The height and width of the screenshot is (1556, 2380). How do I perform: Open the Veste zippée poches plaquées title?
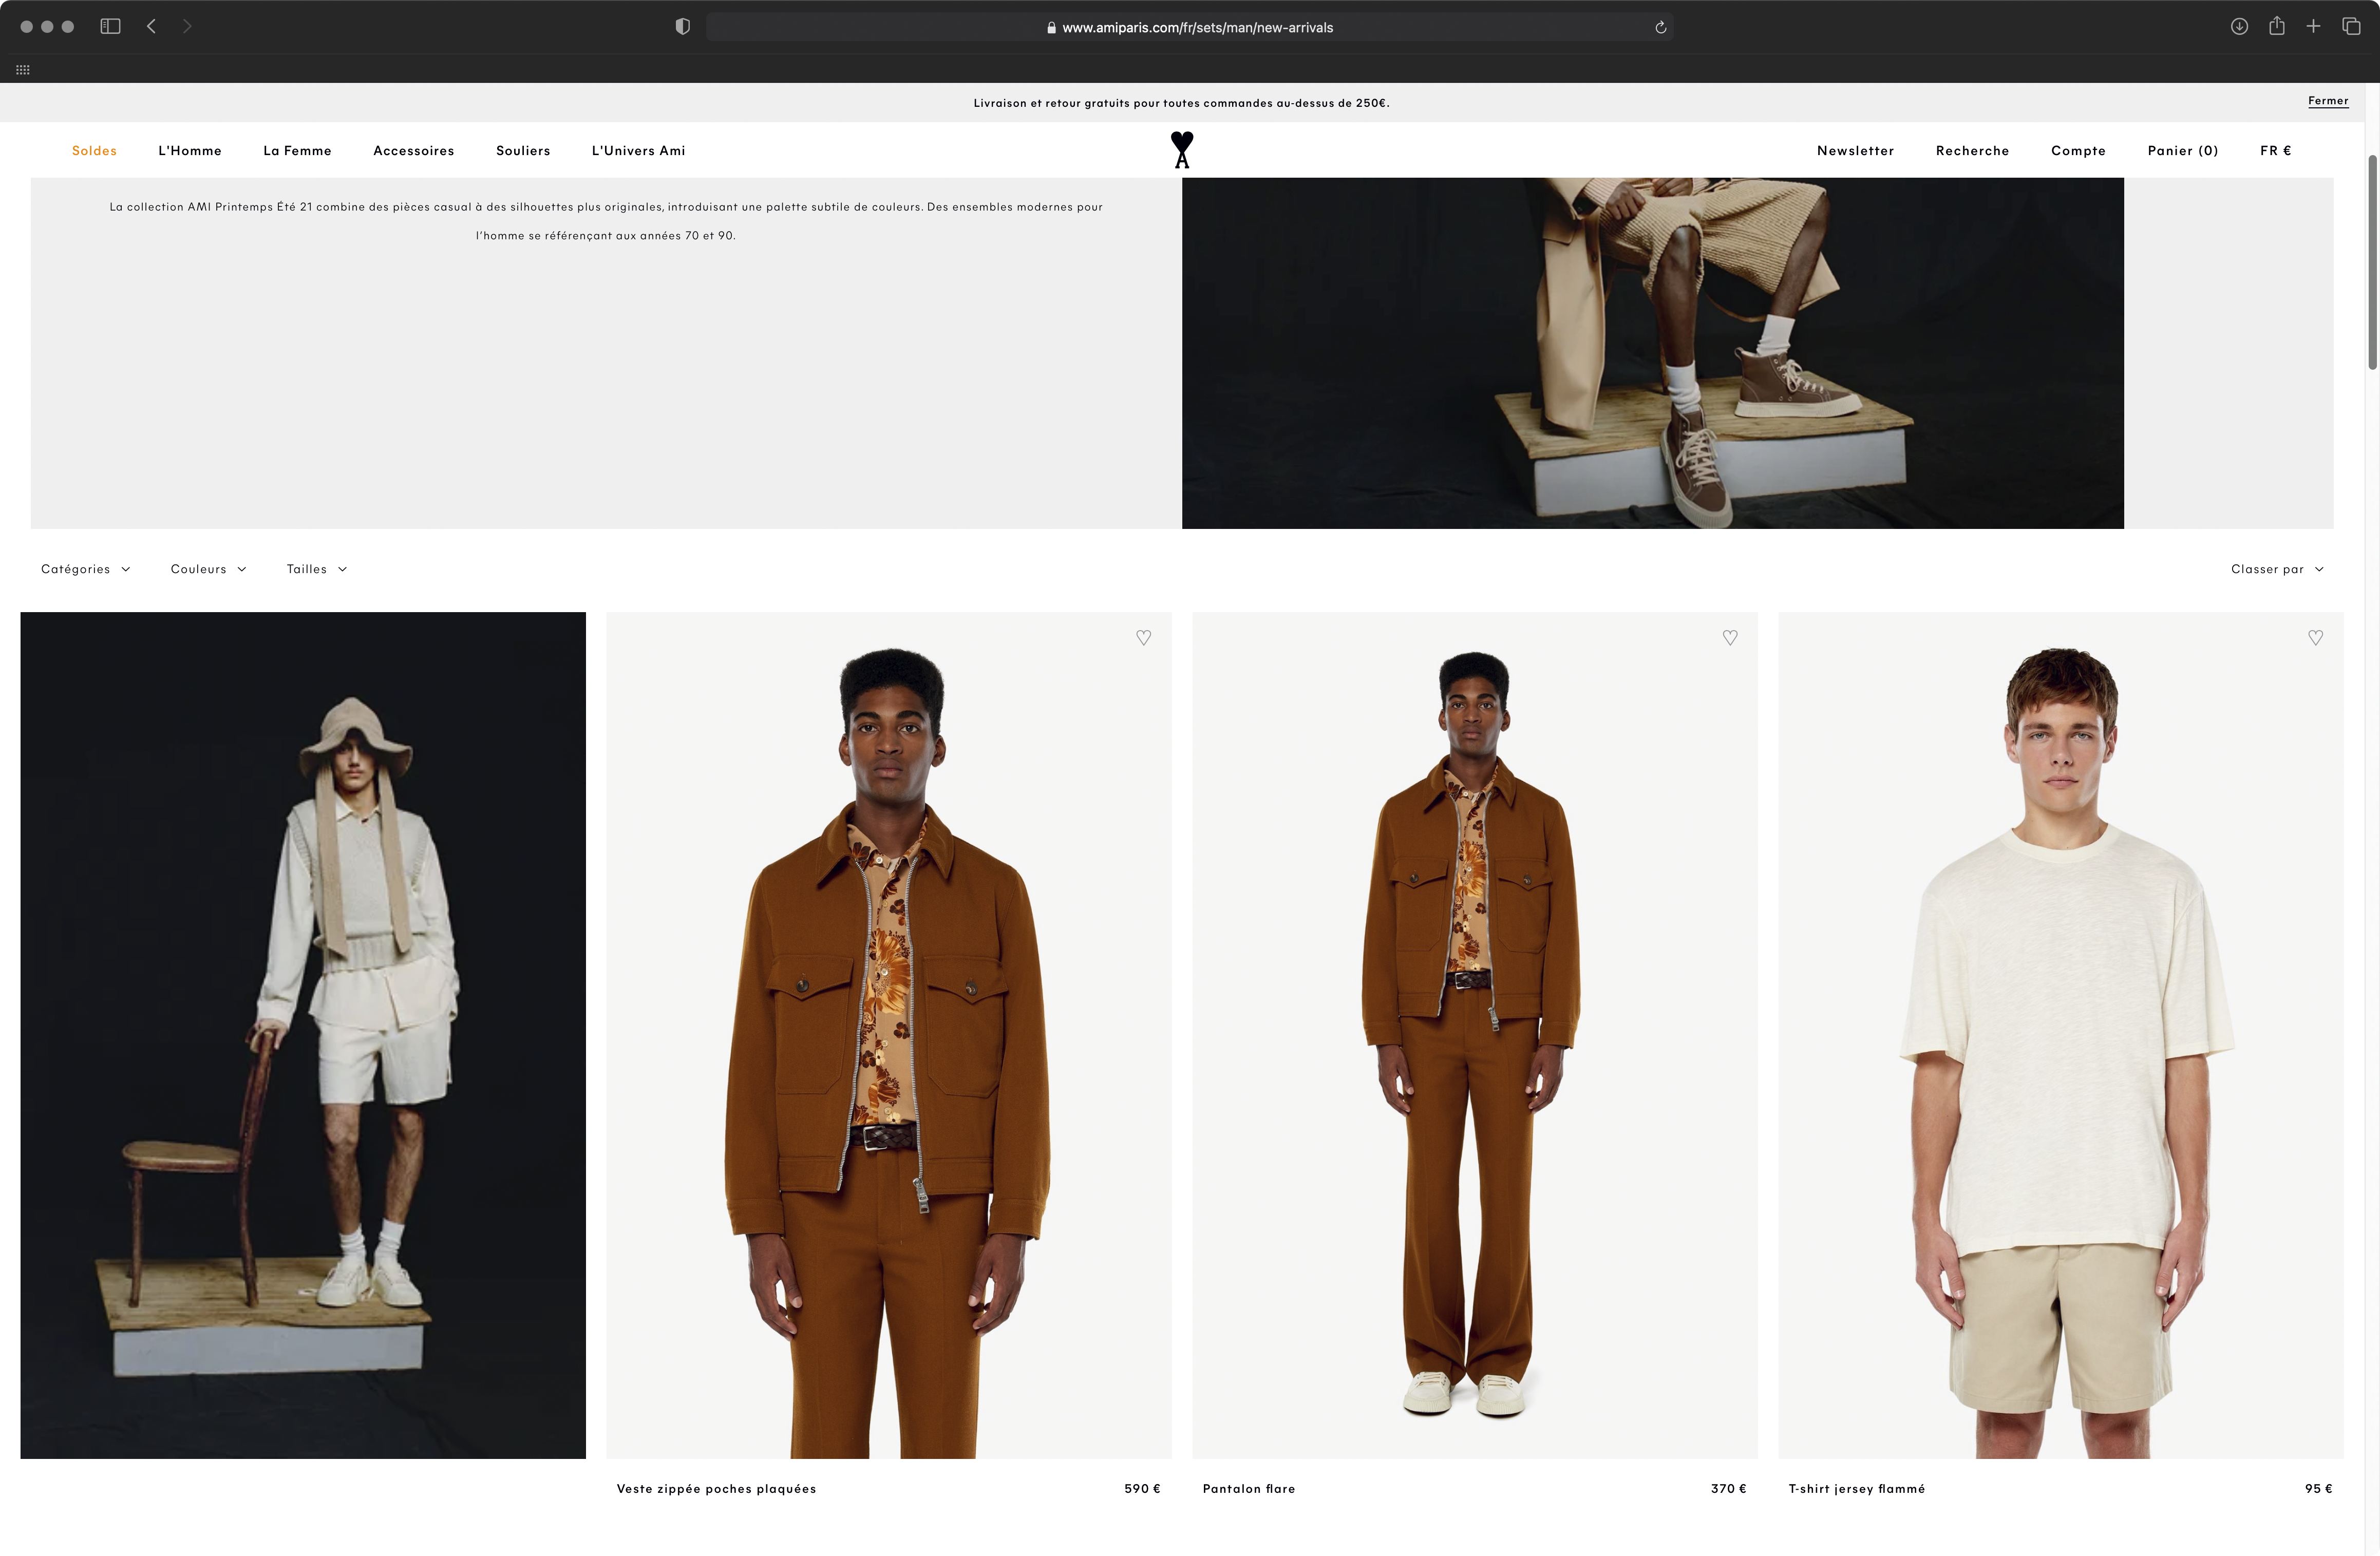tap(716, 1489)
